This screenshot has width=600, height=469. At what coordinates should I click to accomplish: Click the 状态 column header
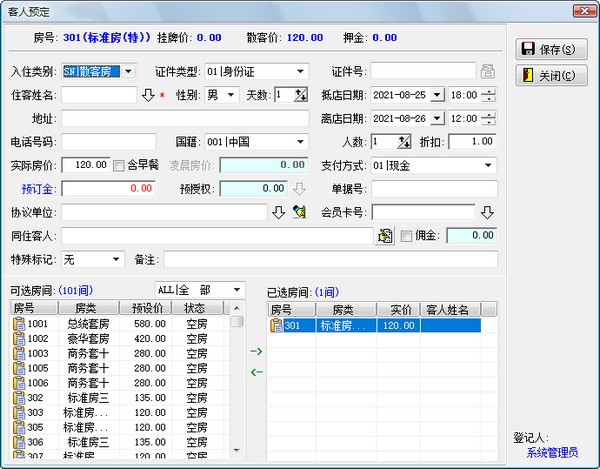[x=193, y=309]
